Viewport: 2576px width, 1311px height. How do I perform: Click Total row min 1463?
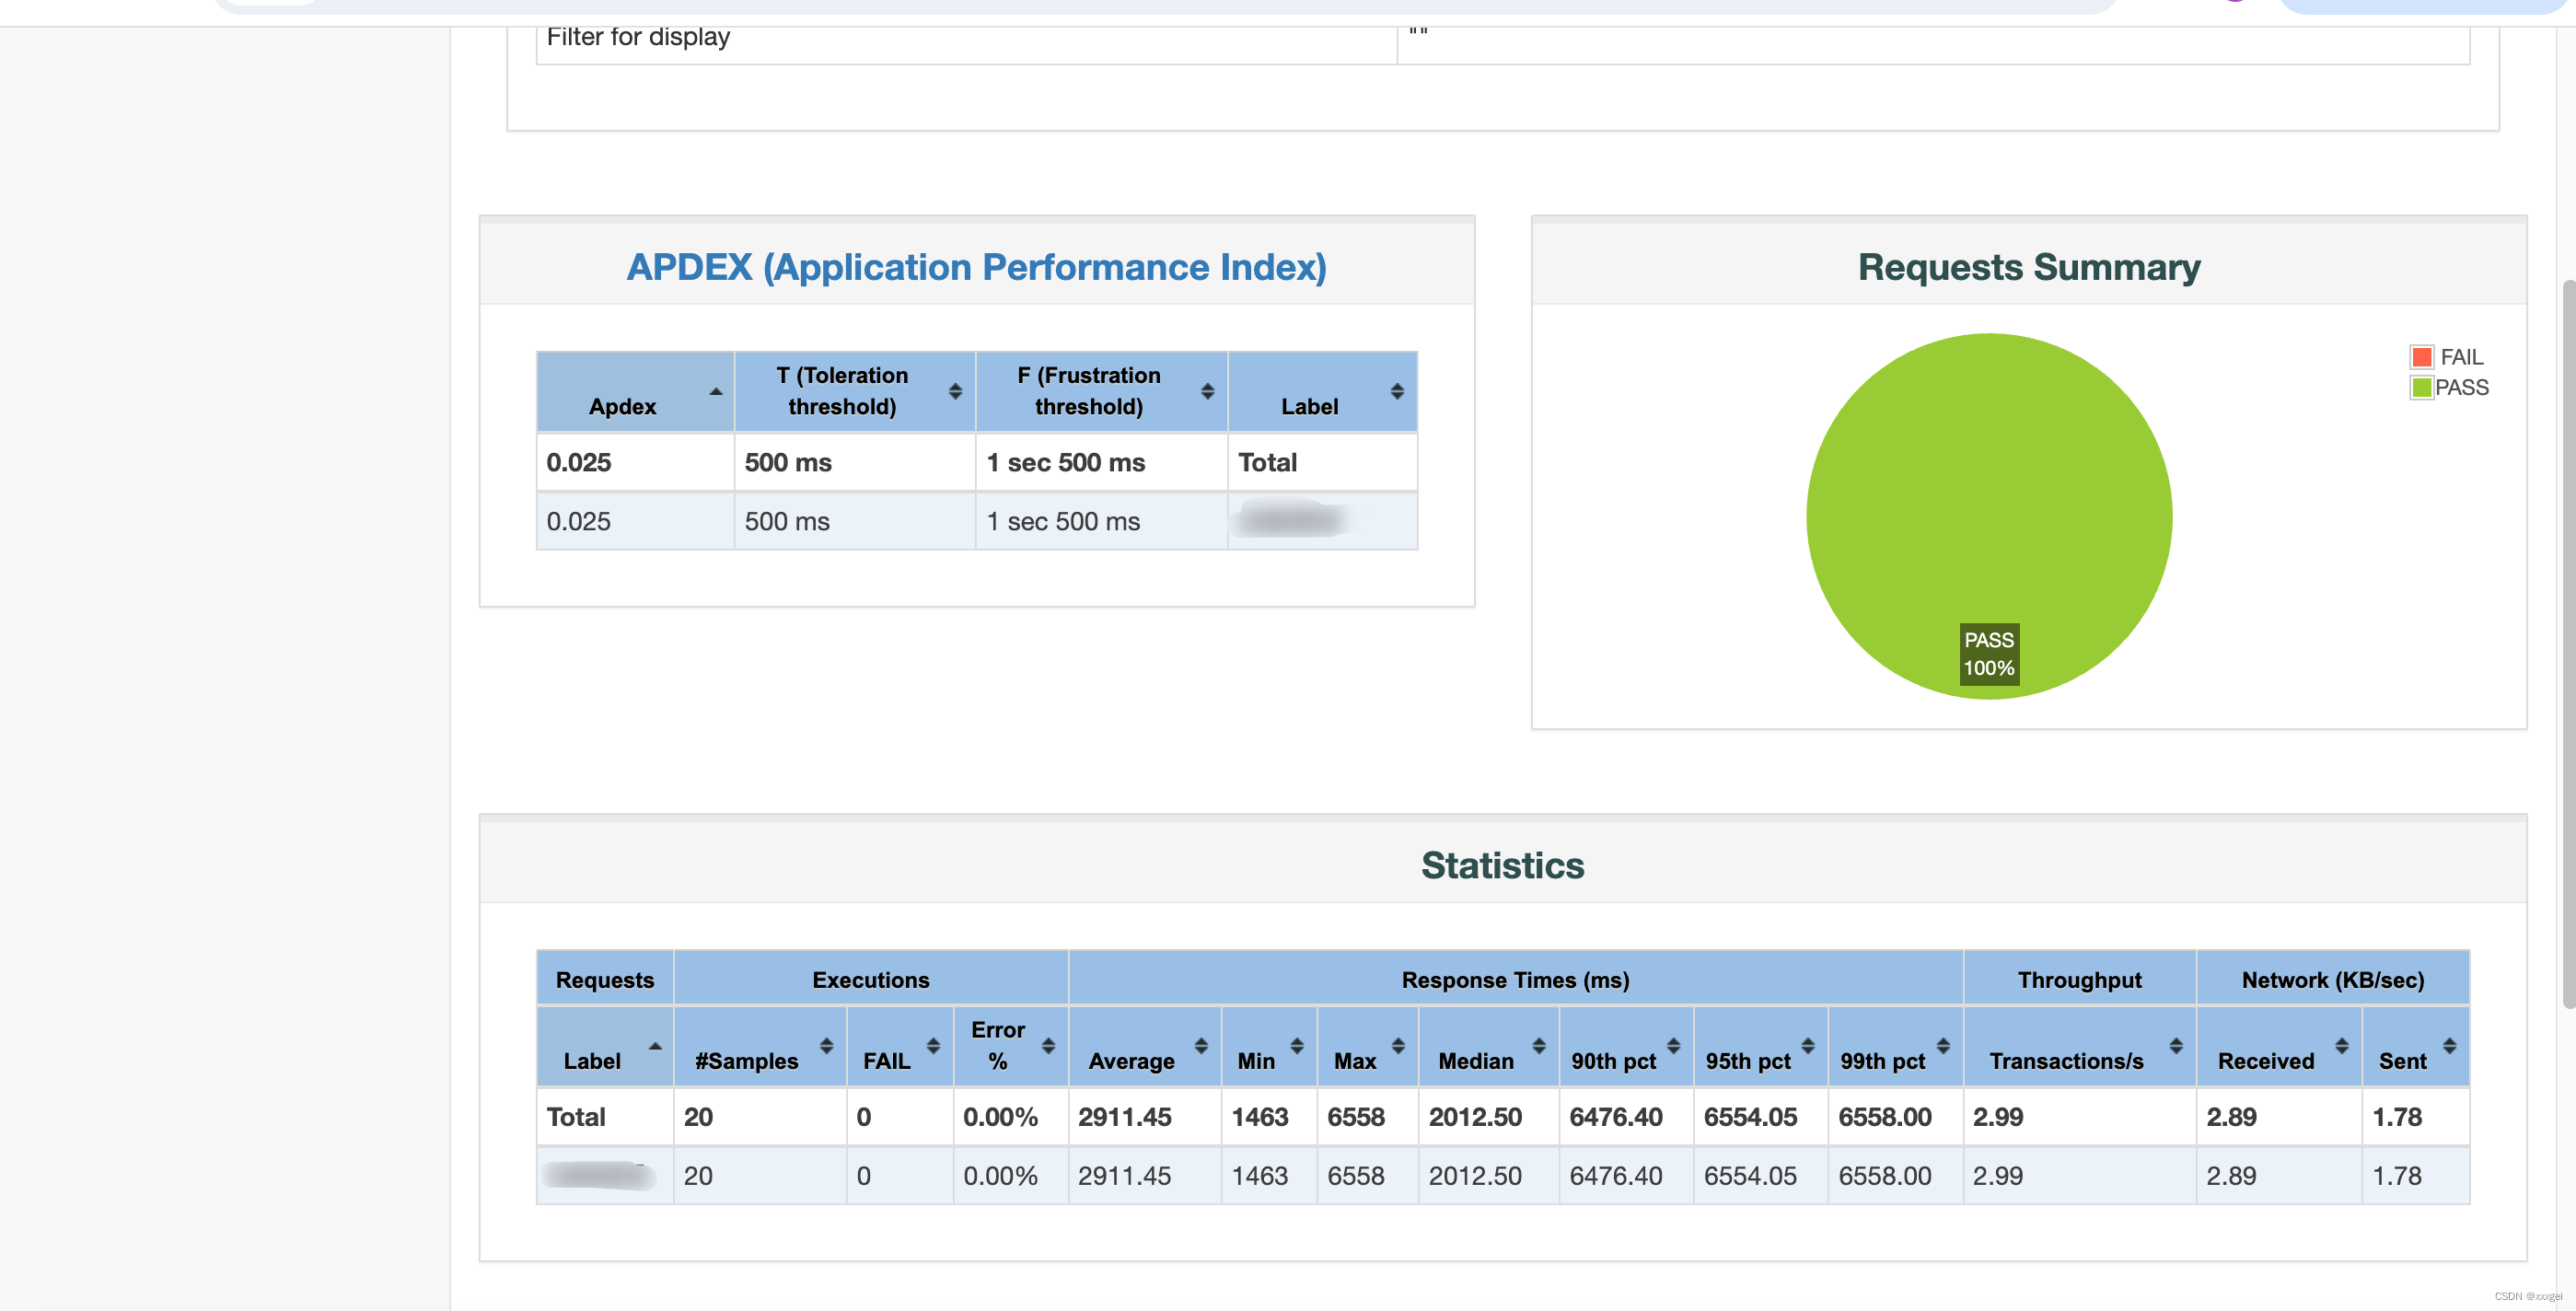[1260, 1116]
